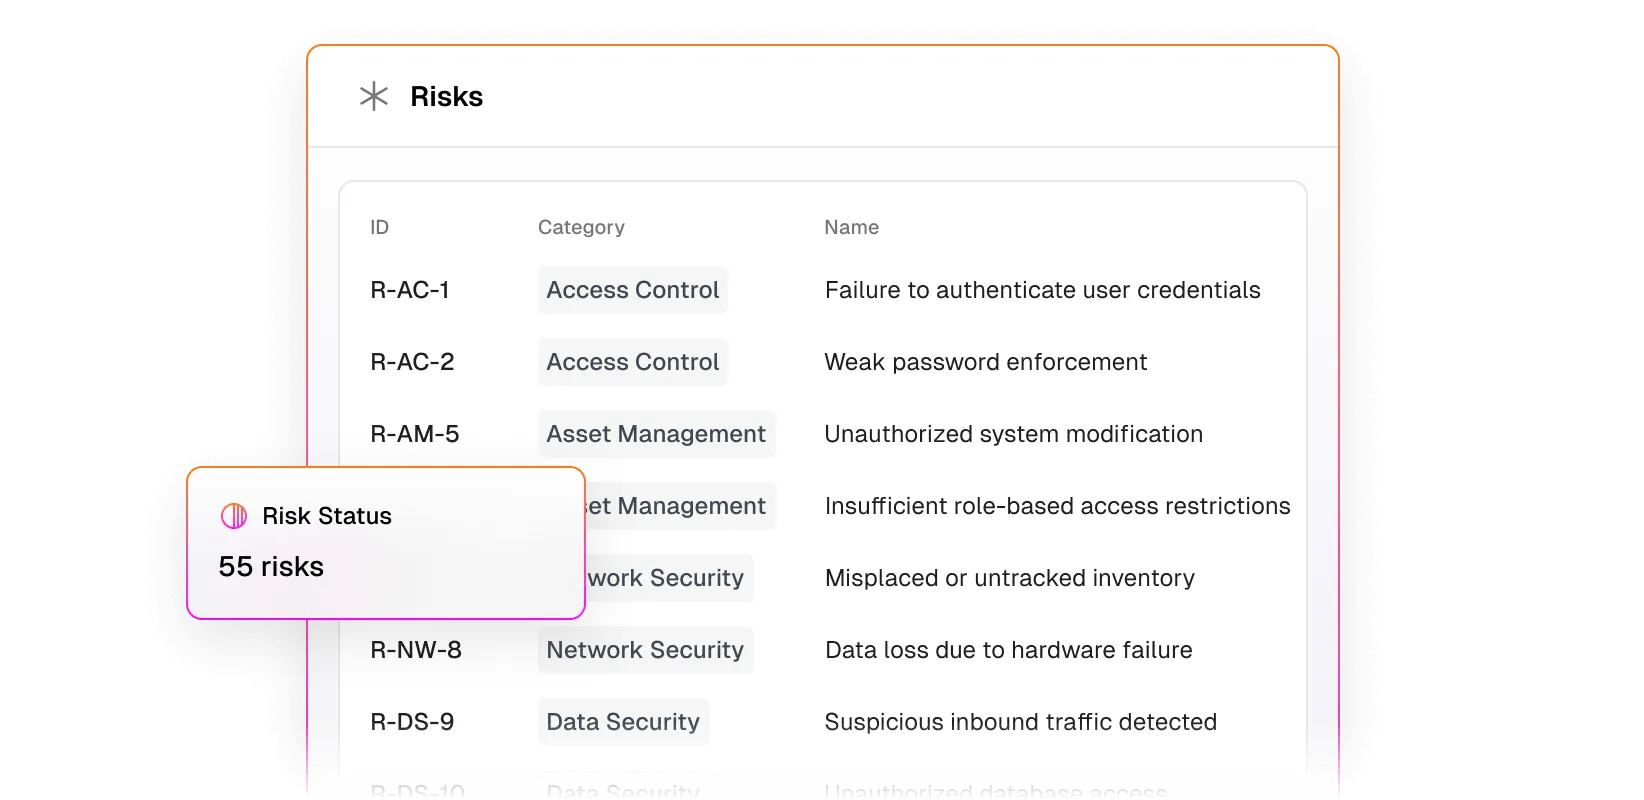Open the "Weak password enforcement" risk
This screenshot has width=1644, height=800.
985,362
